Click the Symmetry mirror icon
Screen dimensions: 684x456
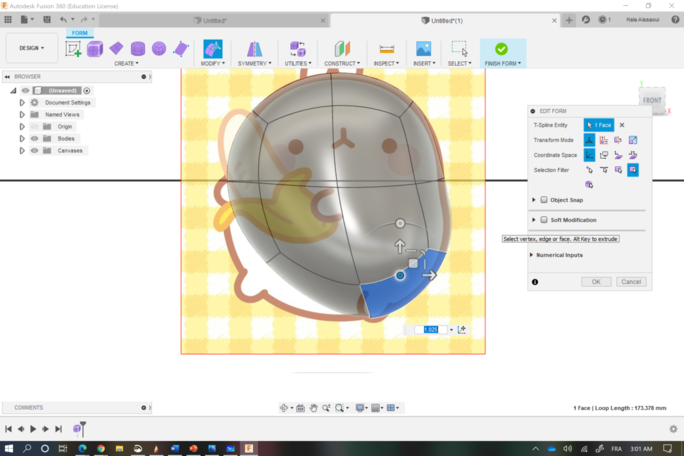click(254, 48)
